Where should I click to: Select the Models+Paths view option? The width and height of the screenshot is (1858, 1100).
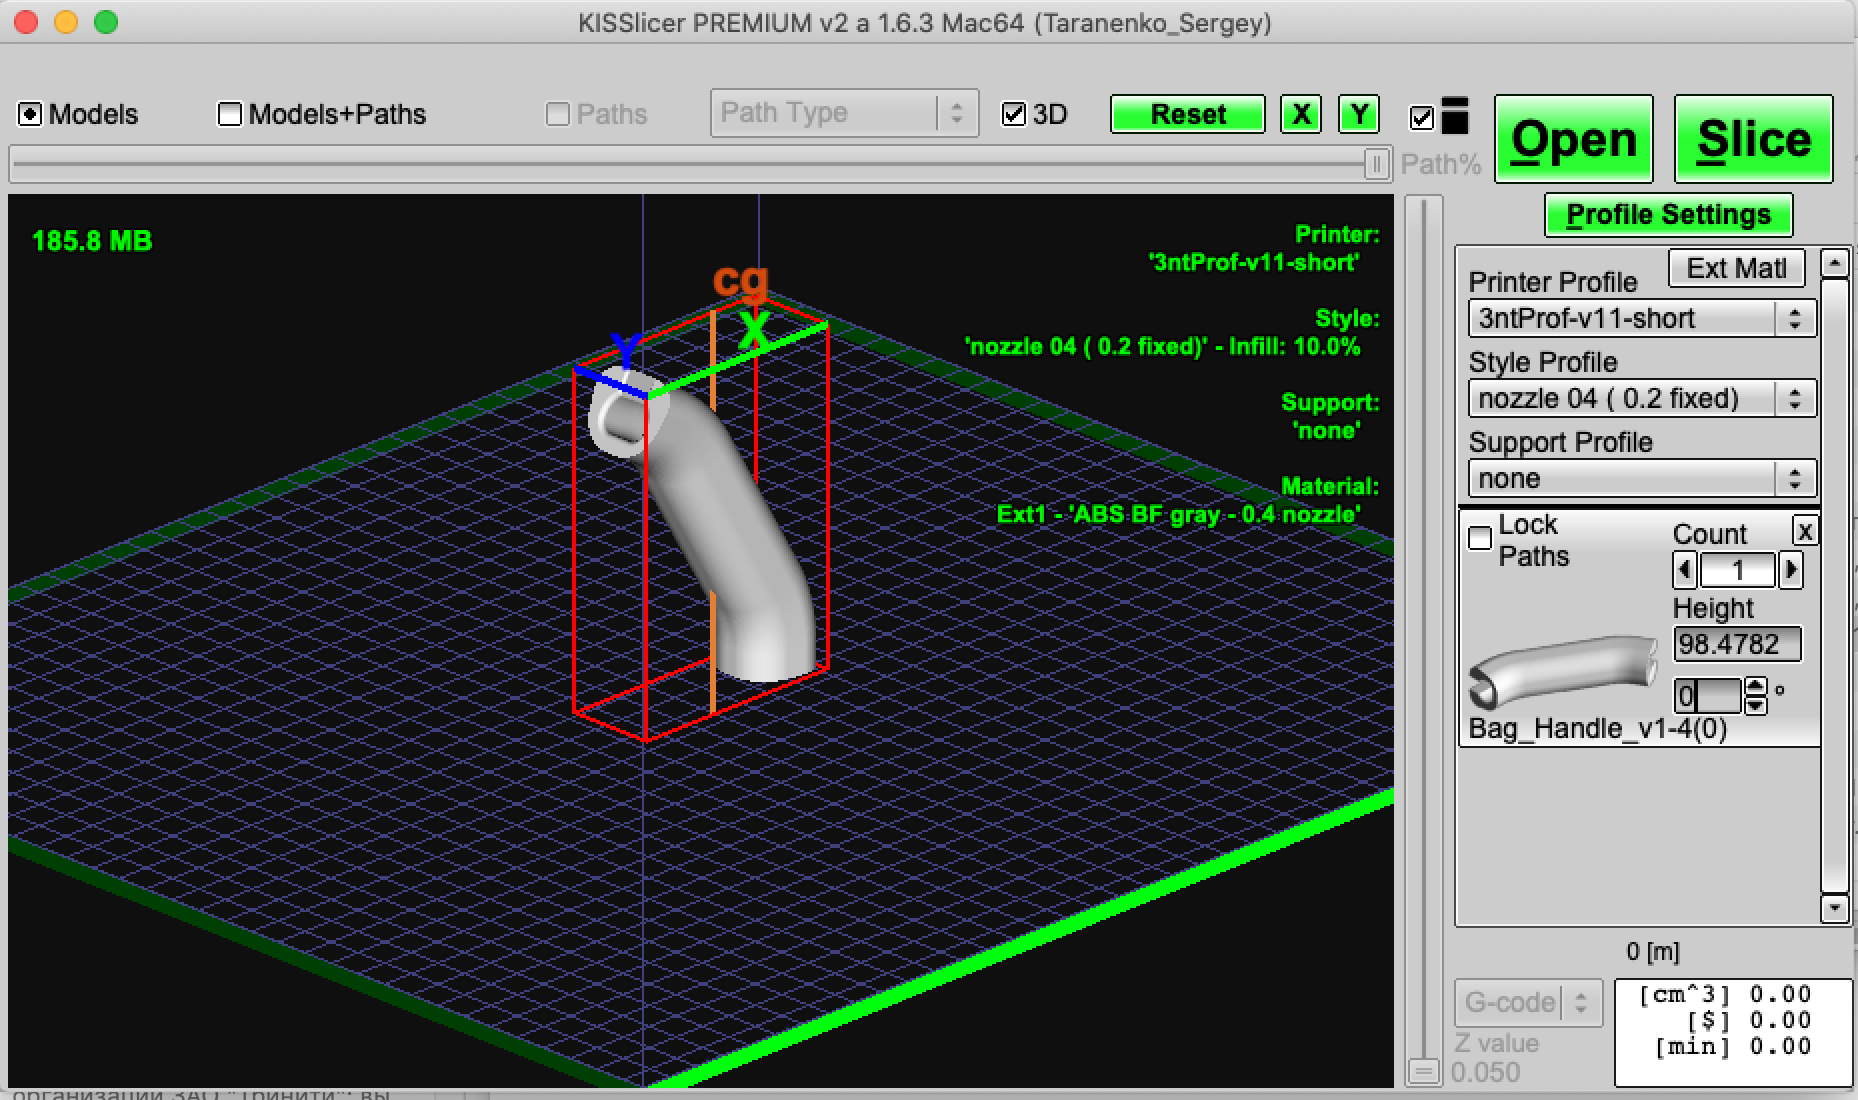pos(230,115)
